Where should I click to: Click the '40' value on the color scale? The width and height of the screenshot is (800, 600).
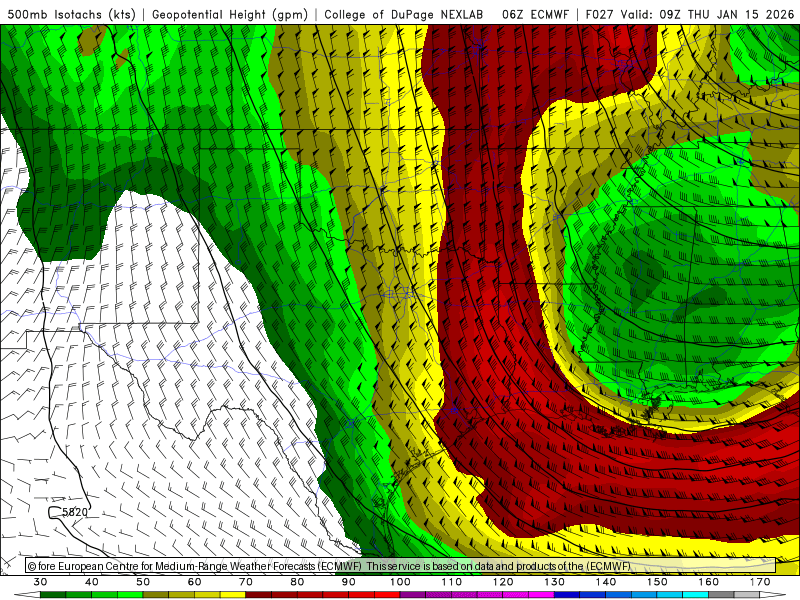pyautogui.click(x=92, y=582)
